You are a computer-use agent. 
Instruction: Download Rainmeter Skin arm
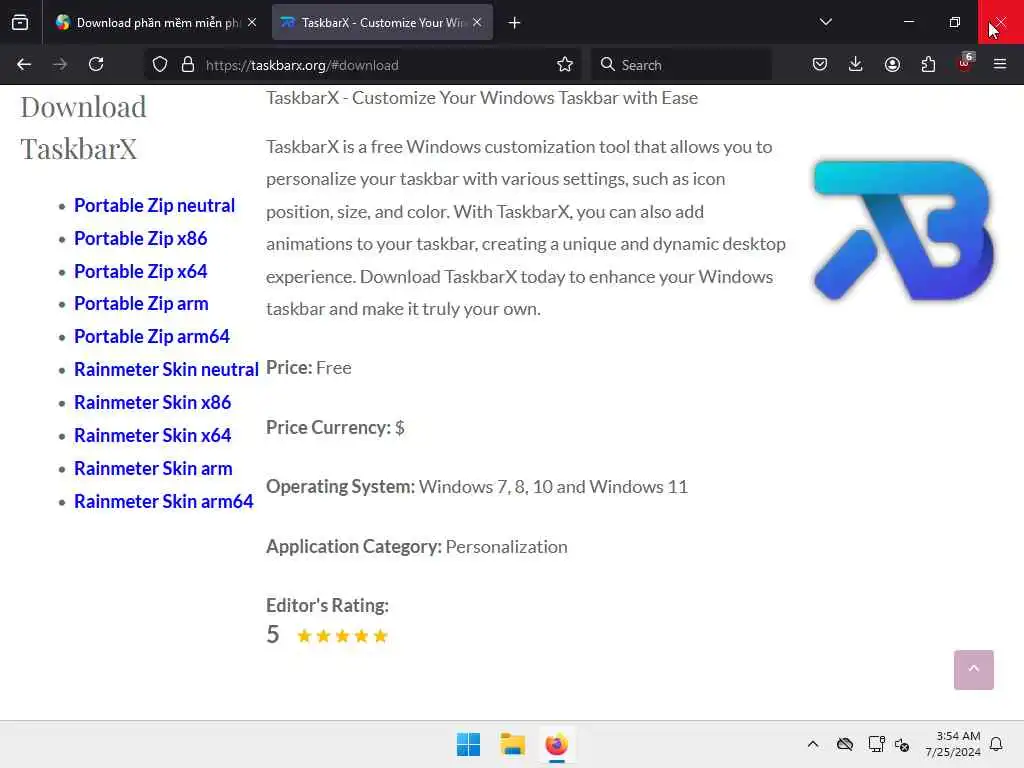pos(153,468)
